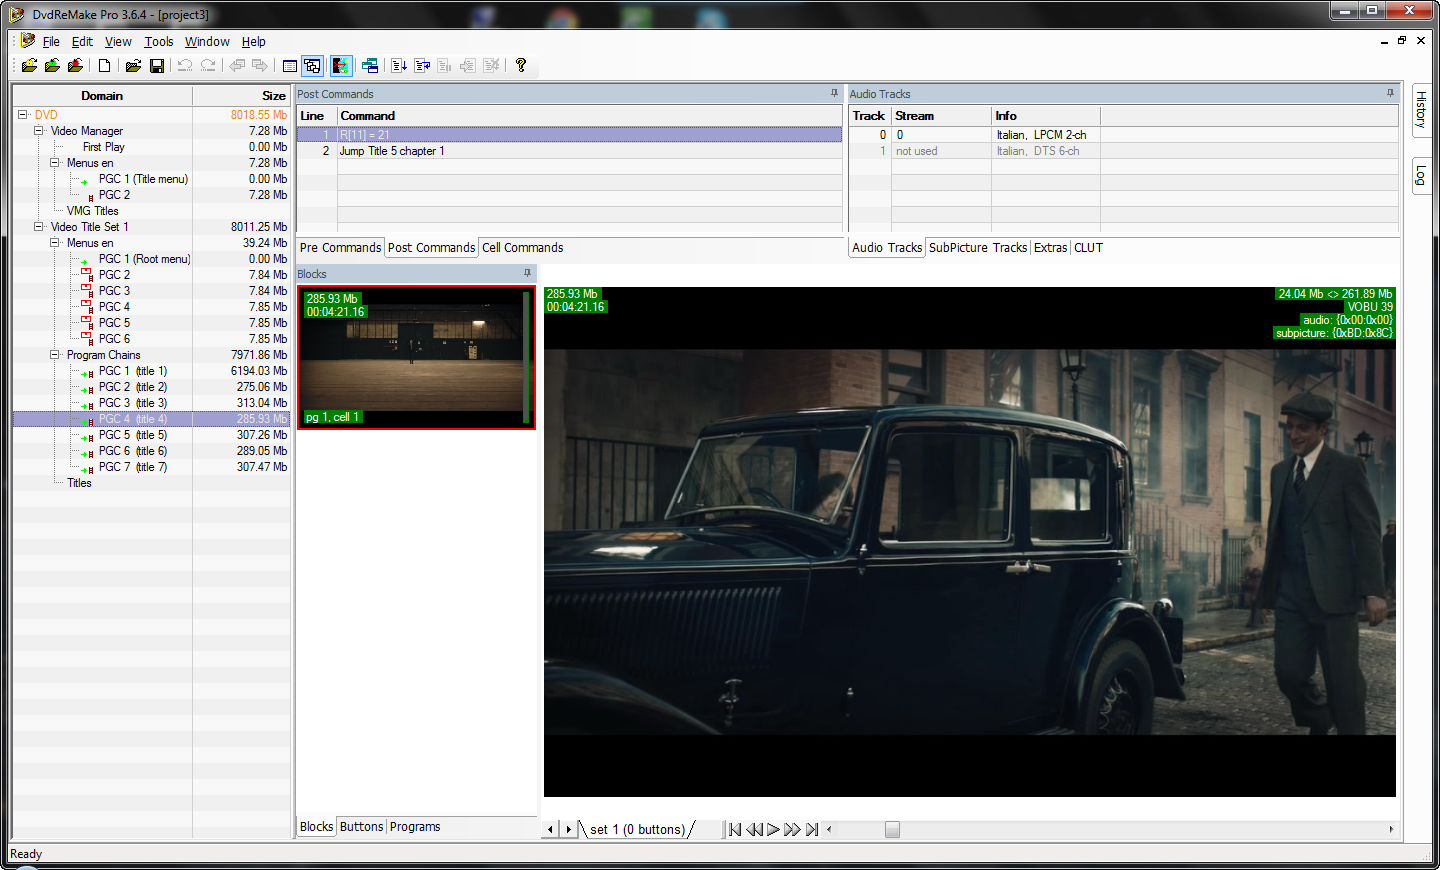Toggle the pin on the Audio Tracks panel
The width and height of the screenshot is (1440, 870).
[x=1389, y=93]
